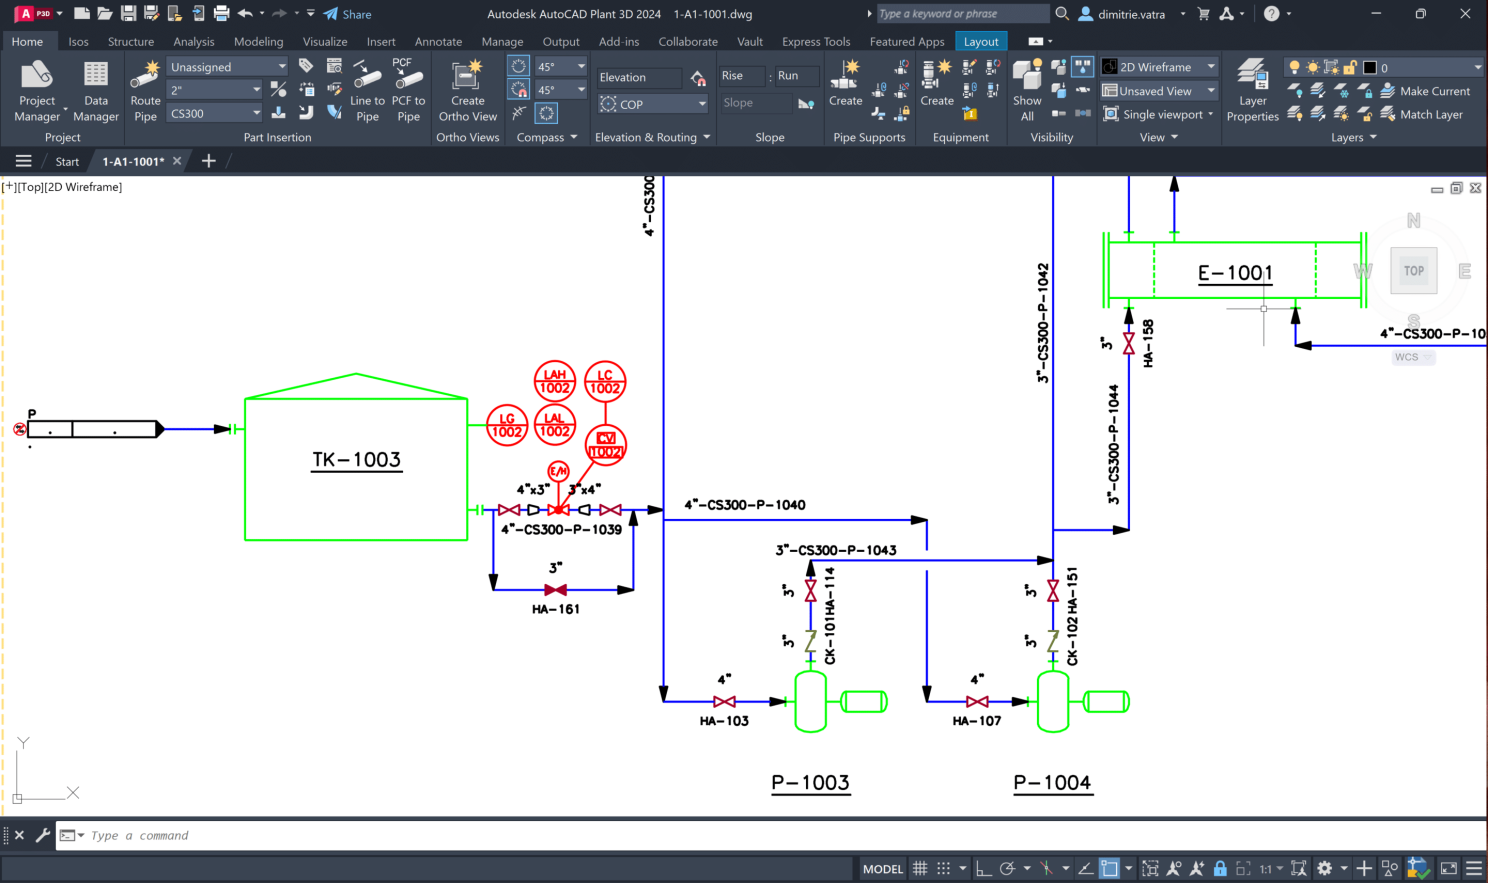Screen dimensions: 1488x883
Task: Open the Unsaved View dropdown
Action: 1159,91
